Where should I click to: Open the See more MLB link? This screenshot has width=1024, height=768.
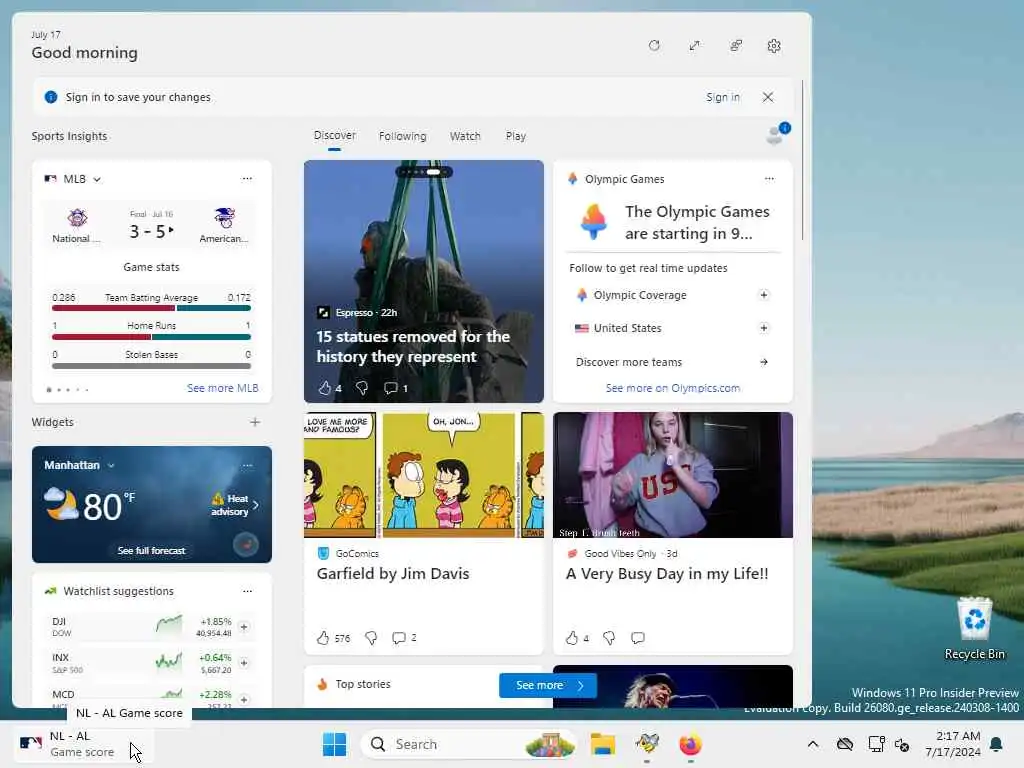[x=223, y=388]
